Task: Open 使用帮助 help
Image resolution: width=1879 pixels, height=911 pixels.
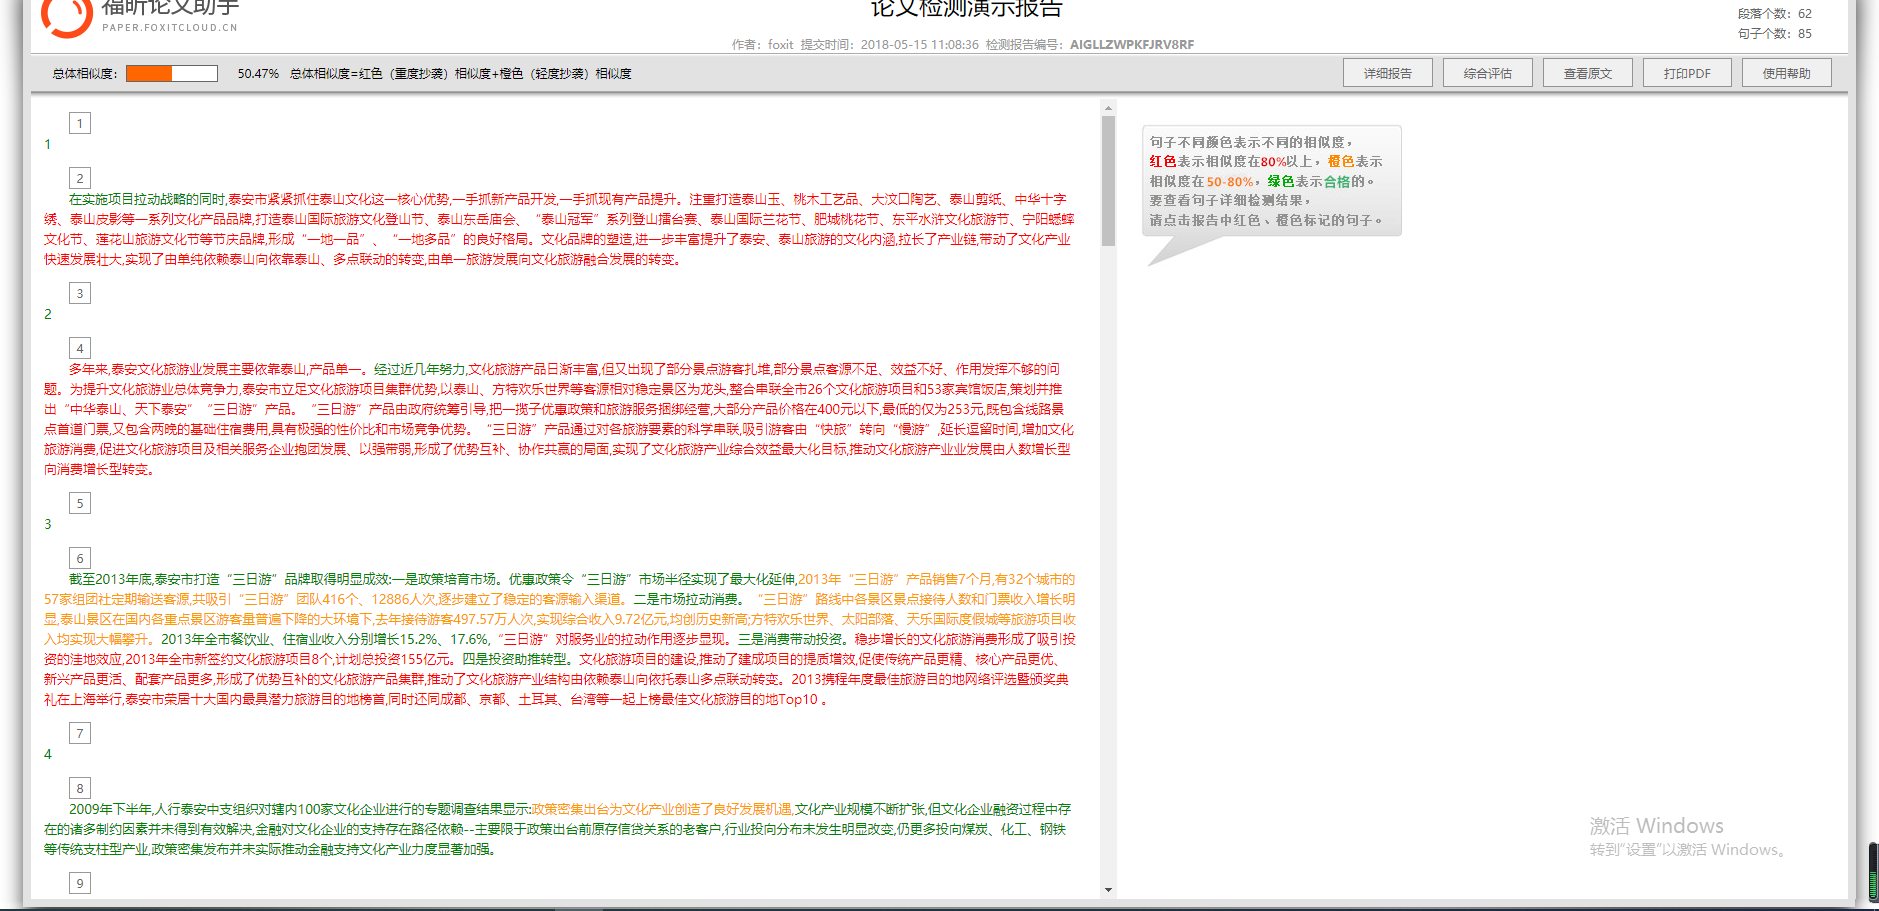Action: point(1786,73)
